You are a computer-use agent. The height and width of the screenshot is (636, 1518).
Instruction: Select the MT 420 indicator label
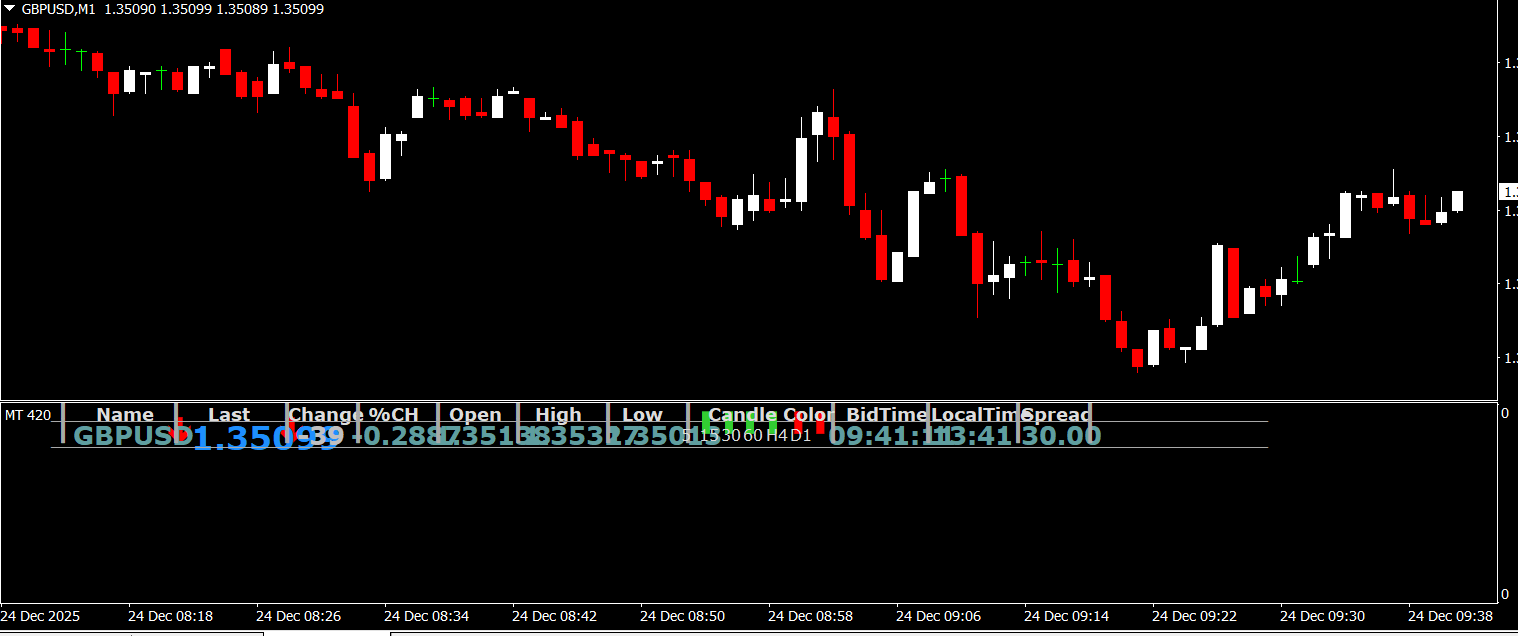click(x=27, y=415)
